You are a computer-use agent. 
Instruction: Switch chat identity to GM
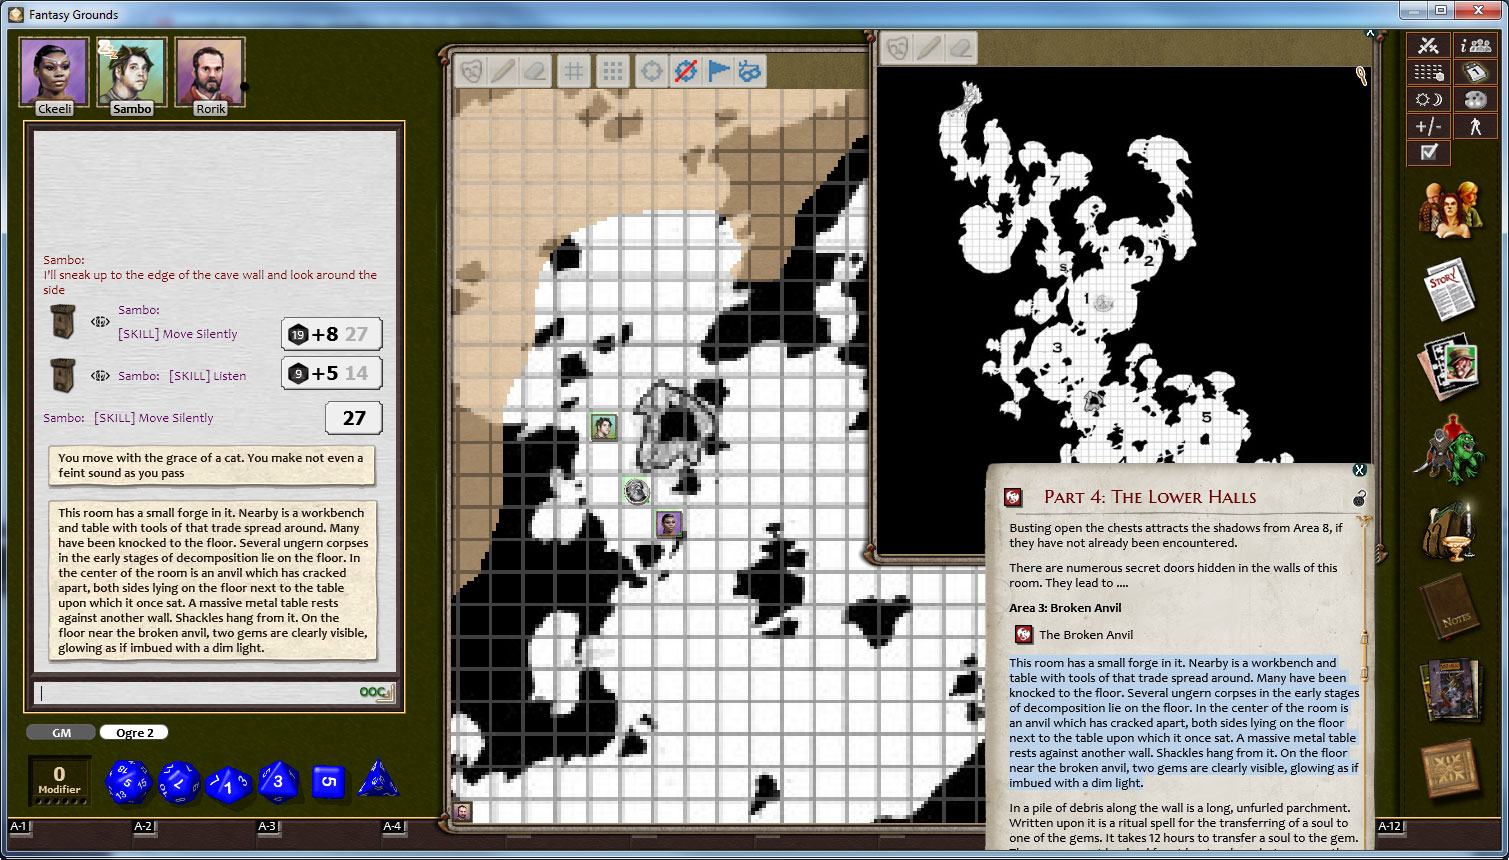point(61,733)
